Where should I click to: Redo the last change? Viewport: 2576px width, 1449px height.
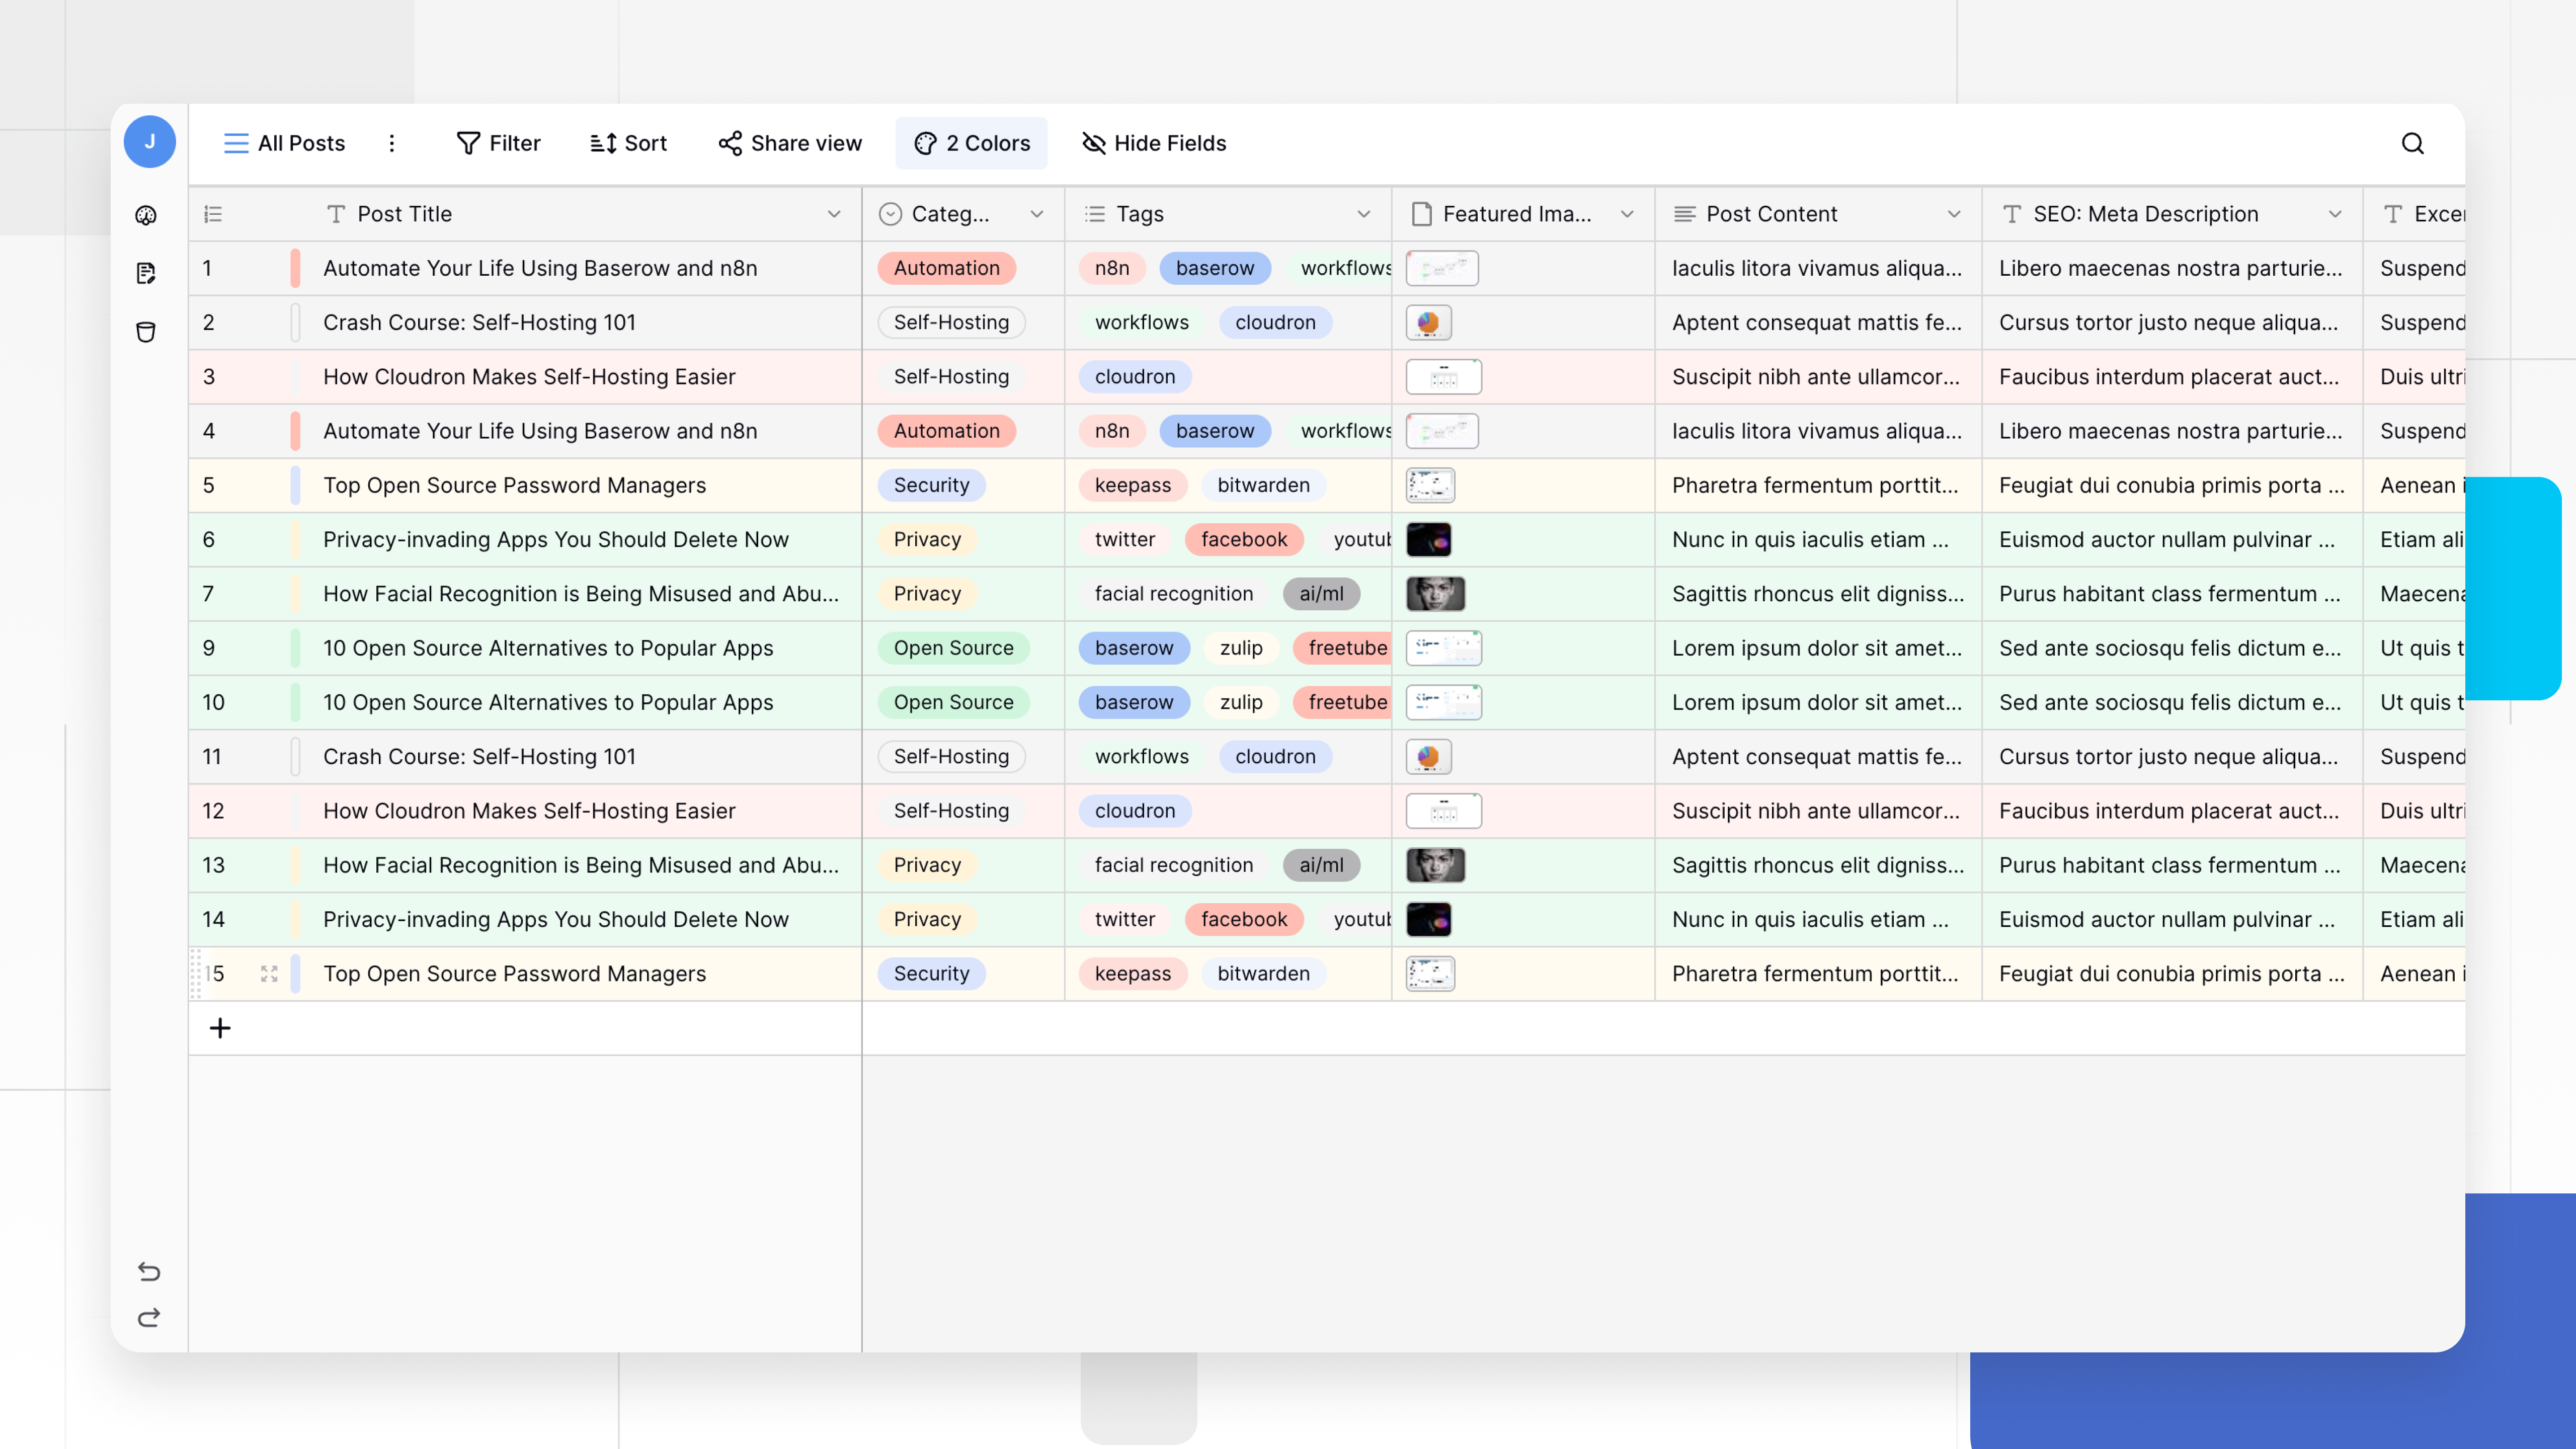[148, 1317]
